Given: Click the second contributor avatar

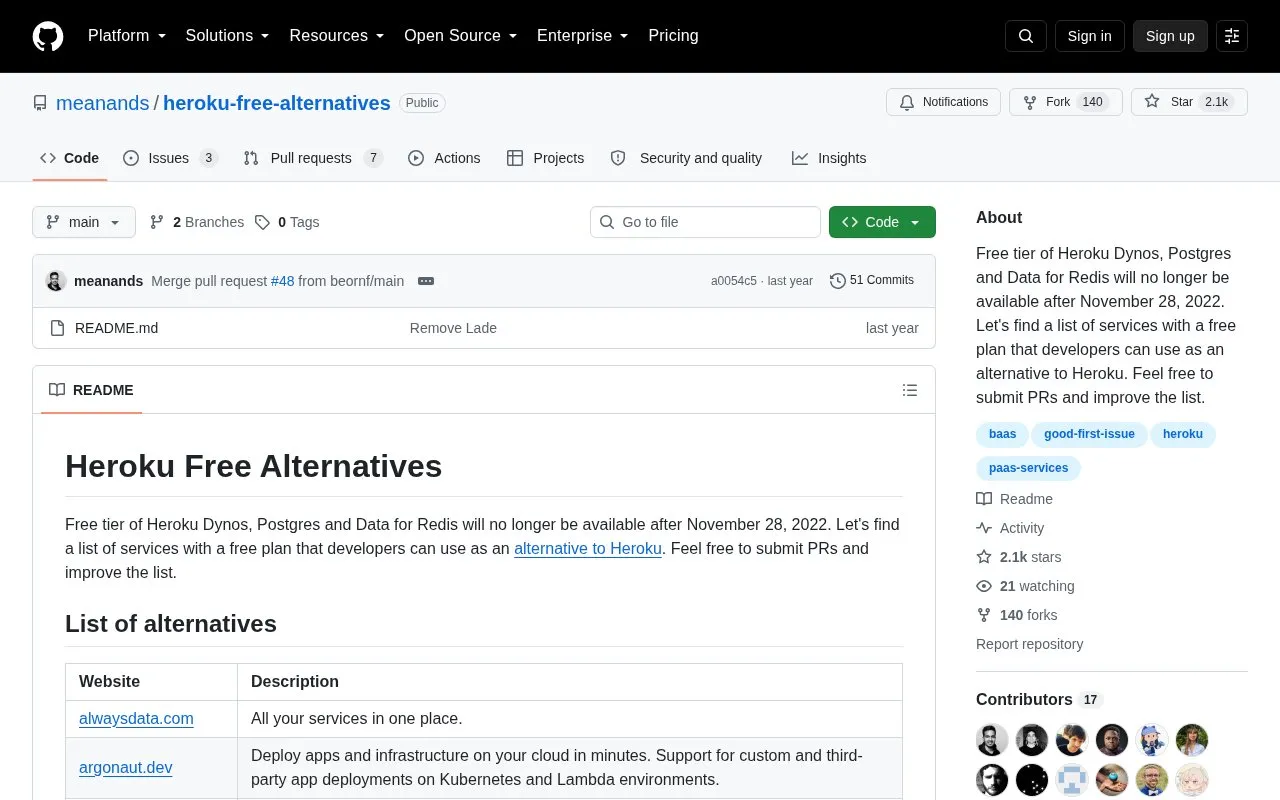Looking at the screenshot, I should (x=1032, y=740).
